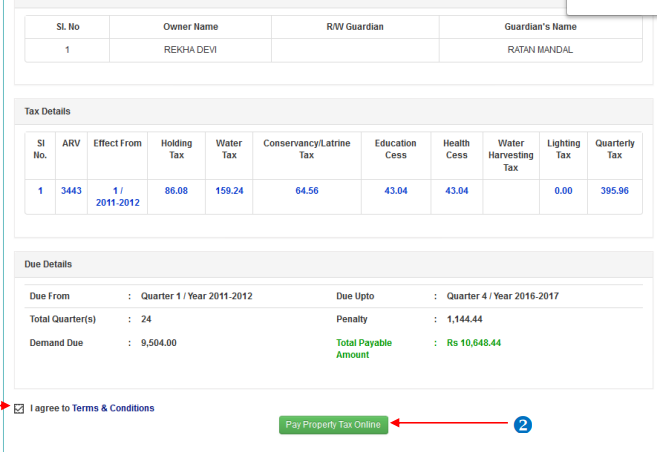Image resolution: width=657 pixels, height=452 pixels.
Task: Tick the I agree checkbox
Action: pyautogui.click(x=20, y=408)
